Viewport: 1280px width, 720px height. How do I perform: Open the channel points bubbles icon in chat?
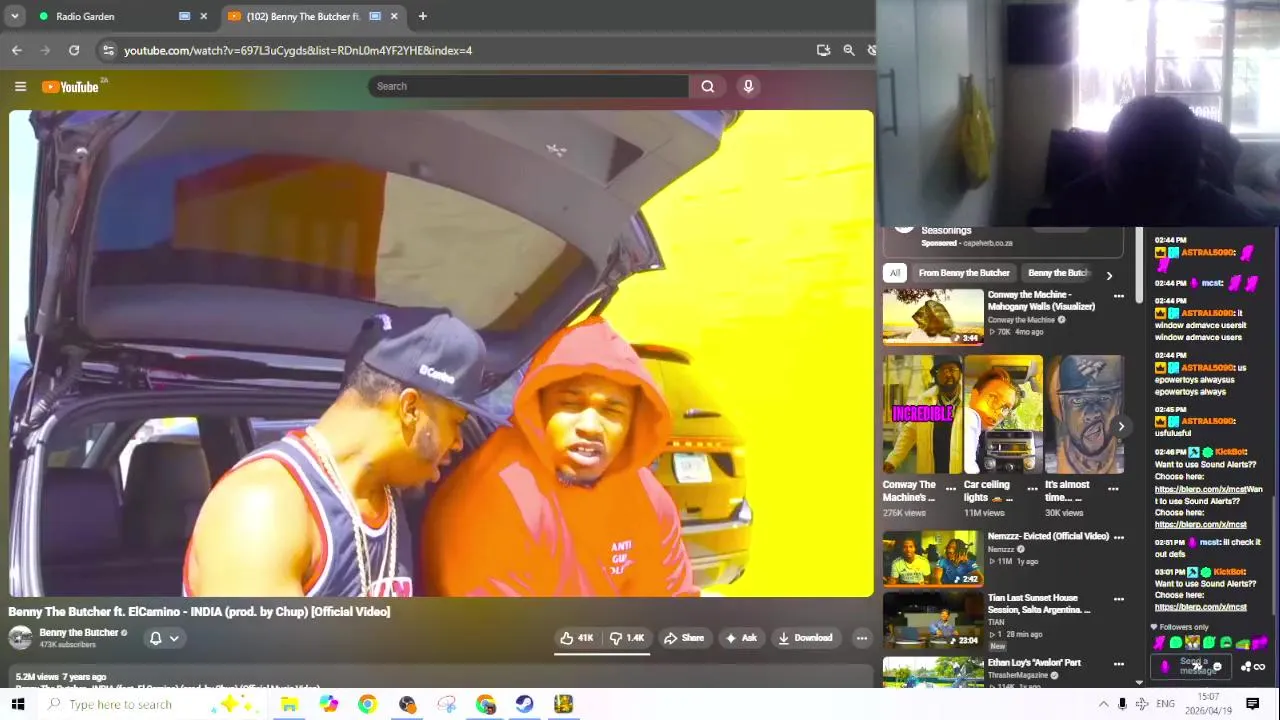[1247, 667]
